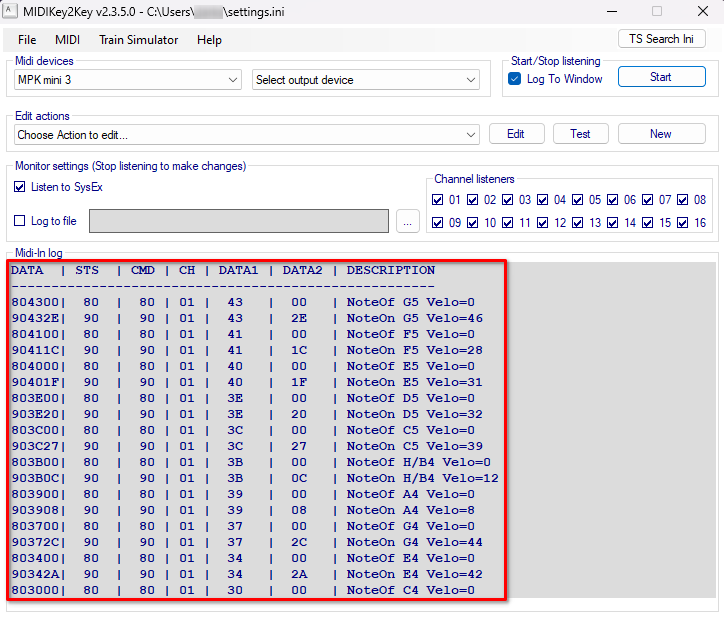Click the MIDIKey2Key app icon in title bar

(10, 11)
